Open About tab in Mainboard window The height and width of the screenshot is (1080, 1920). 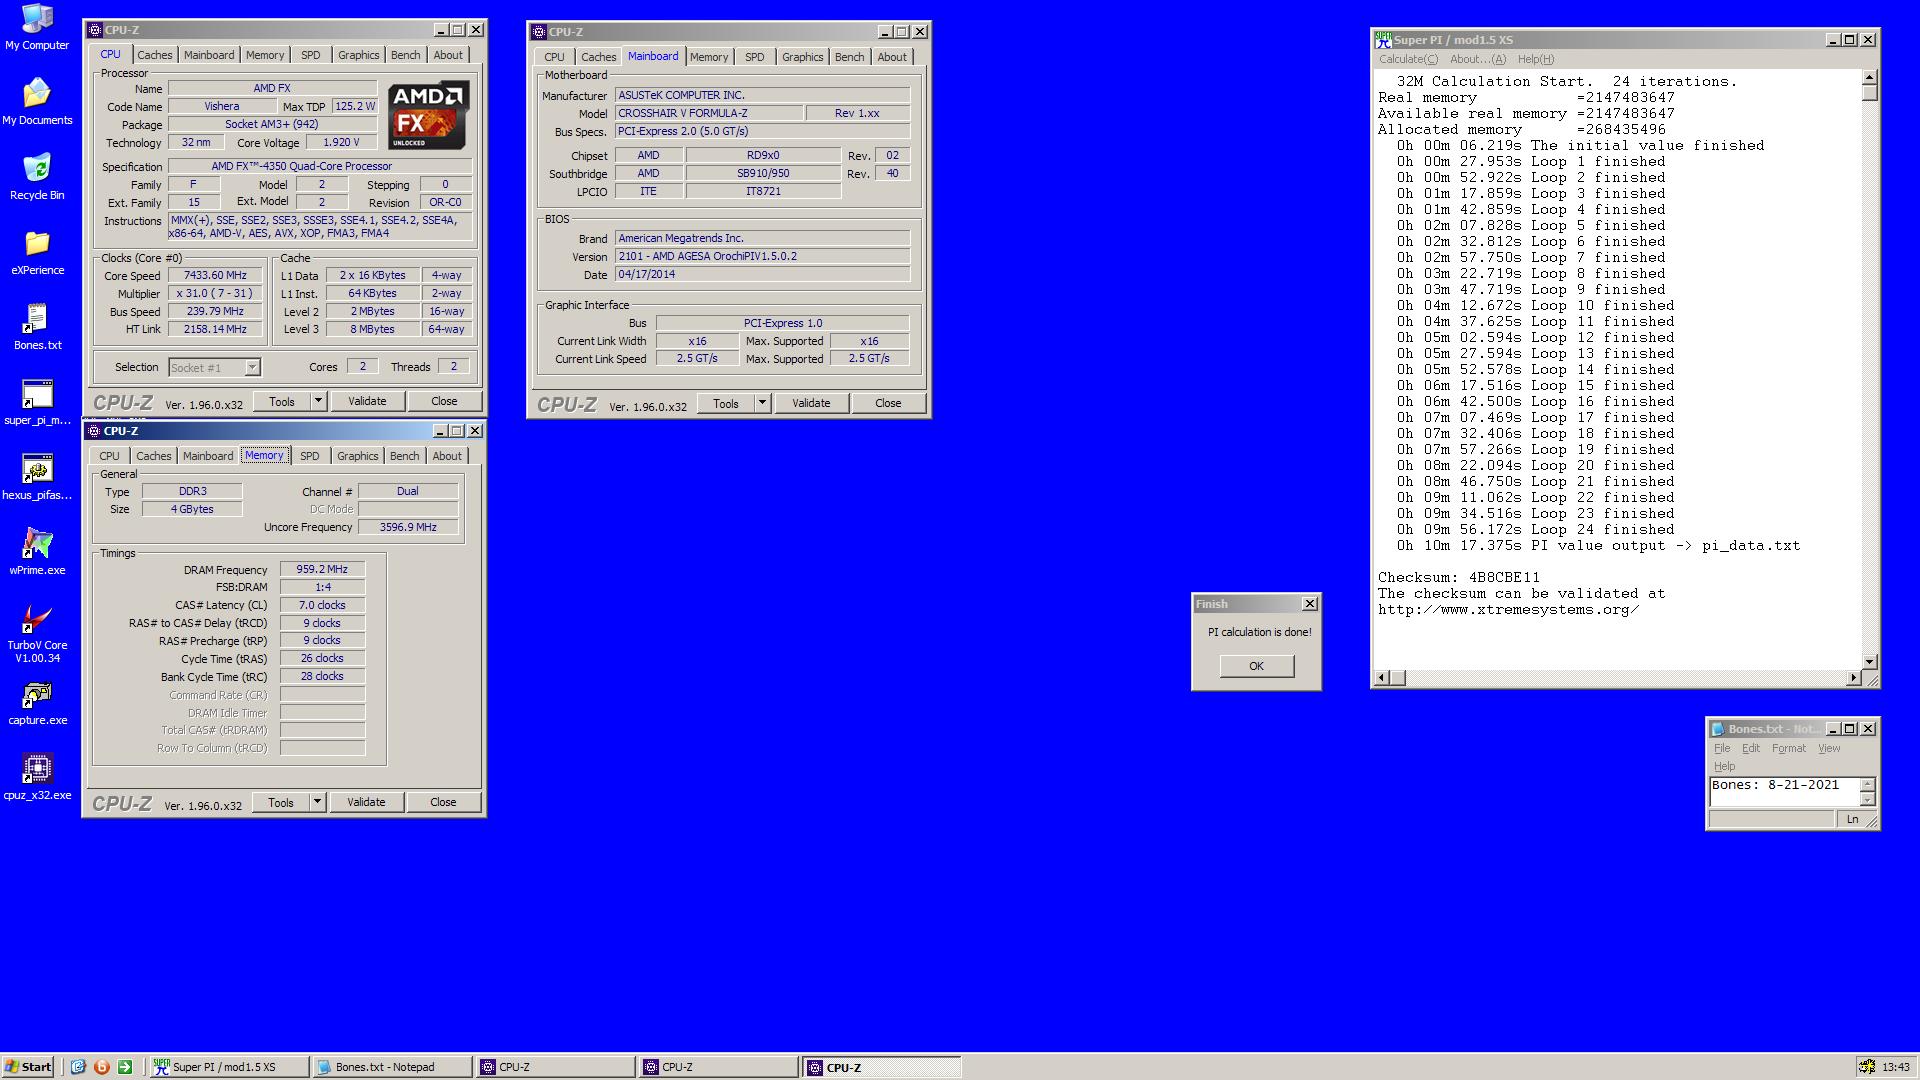pos(892,57)
